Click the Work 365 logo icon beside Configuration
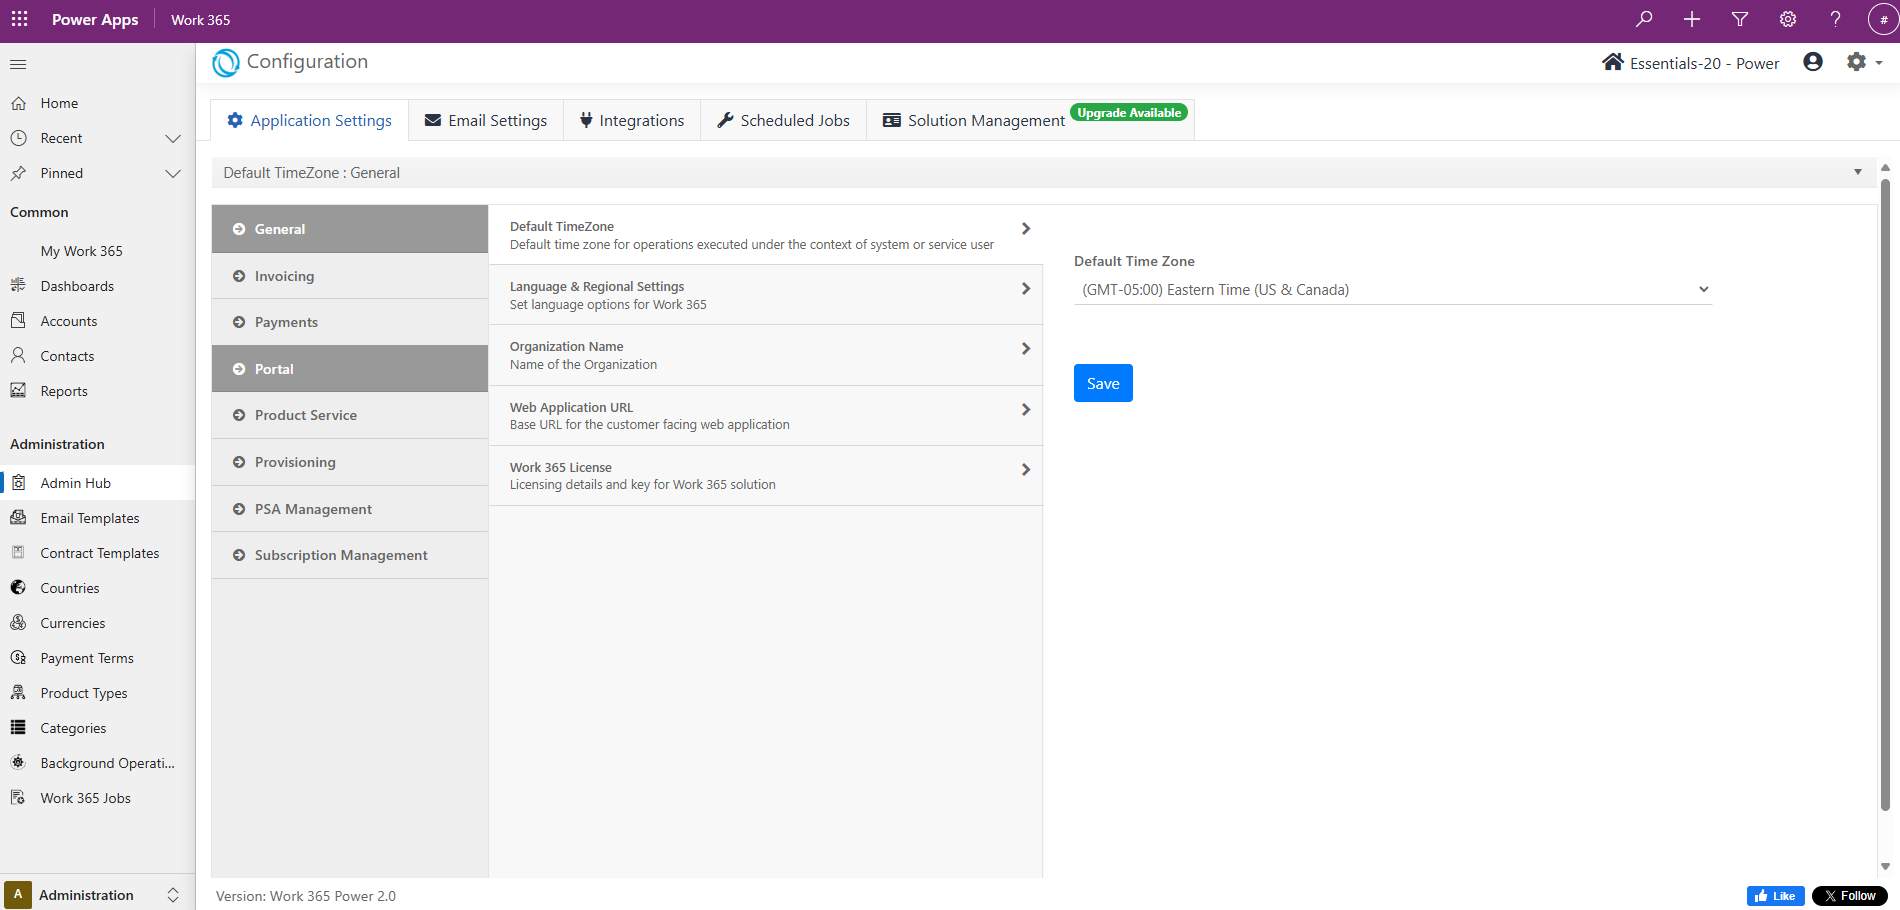The image size is (1900, 910). 226,62
